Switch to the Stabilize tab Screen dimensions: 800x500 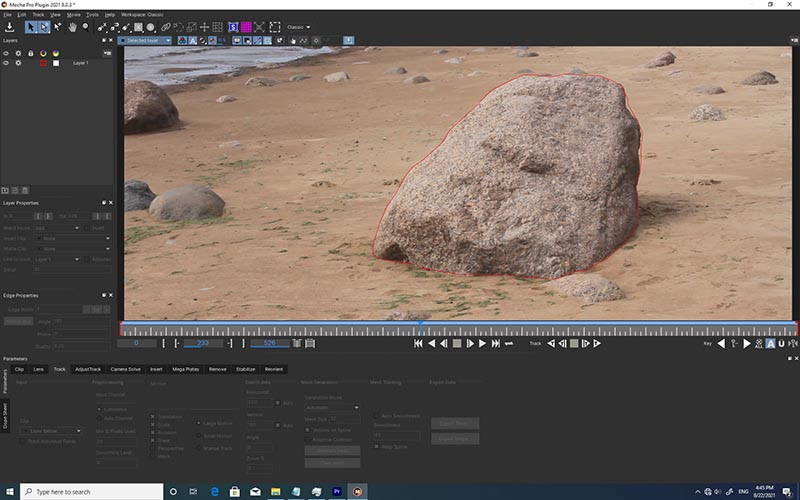[245, 369]
